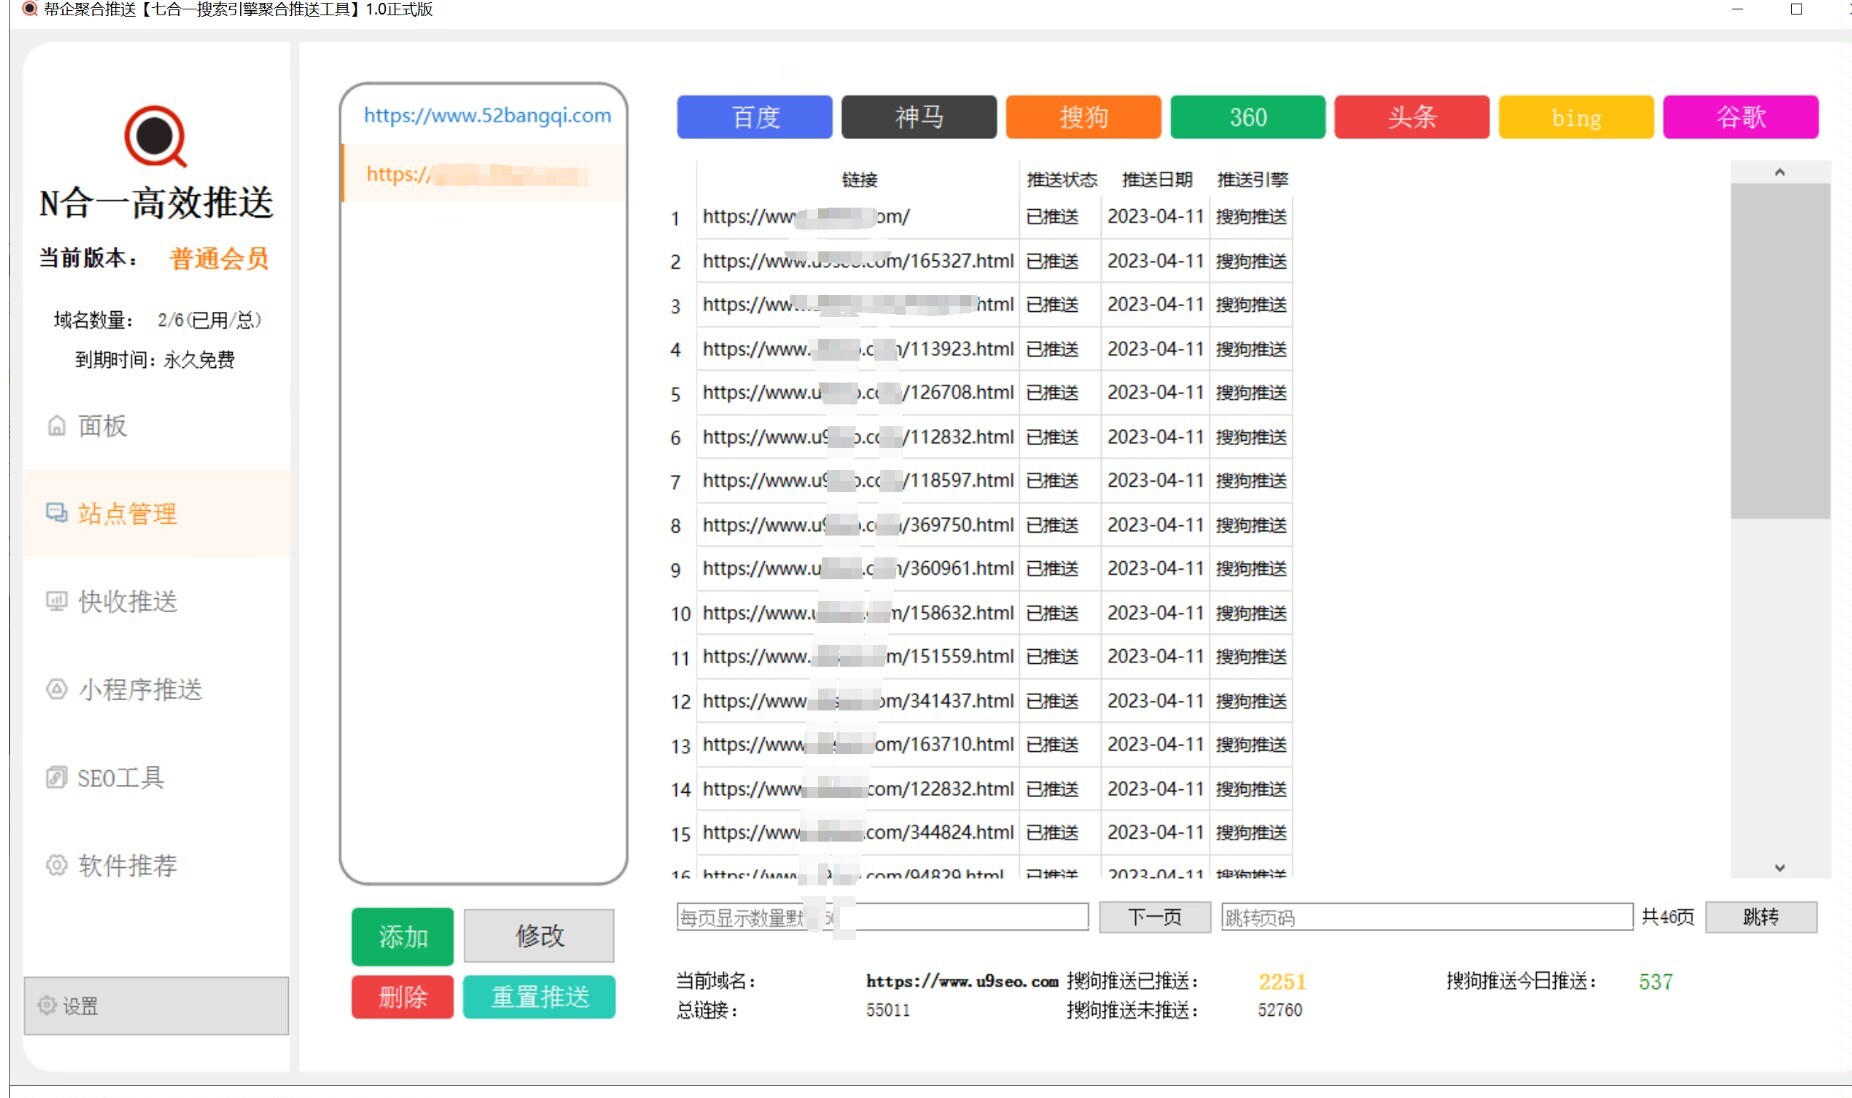This screenshot has width=1852, height=1098.
Task: Maximize the application window
Action: tap(1796, 9)
